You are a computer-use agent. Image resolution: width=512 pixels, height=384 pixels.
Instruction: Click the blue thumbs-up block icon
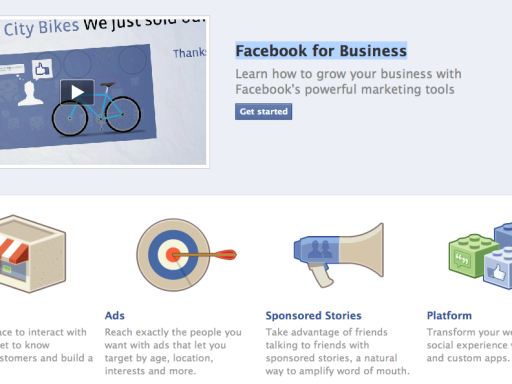tap(498, 268)
